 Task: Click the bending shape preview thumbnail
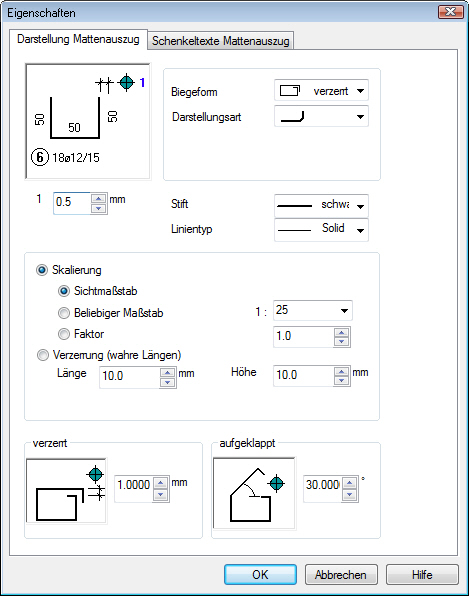coord(88,121)
